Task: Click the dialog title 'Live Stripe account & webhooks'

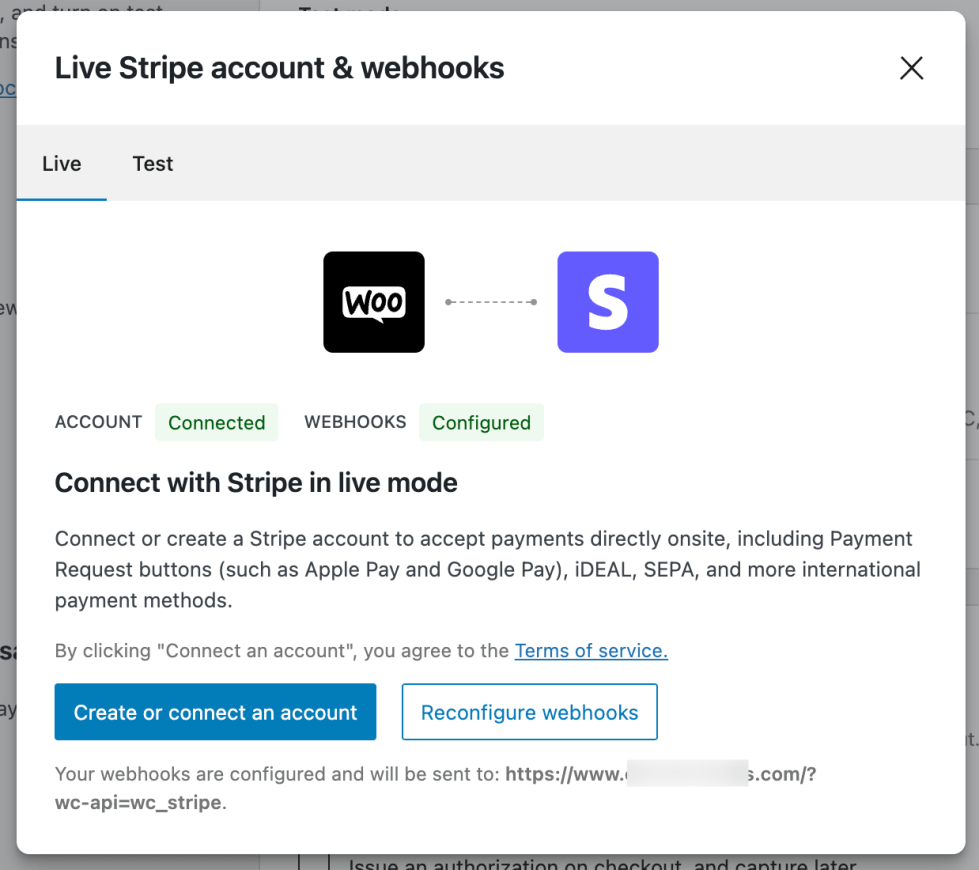Action: pyautogui.click(x=279, y=68)
